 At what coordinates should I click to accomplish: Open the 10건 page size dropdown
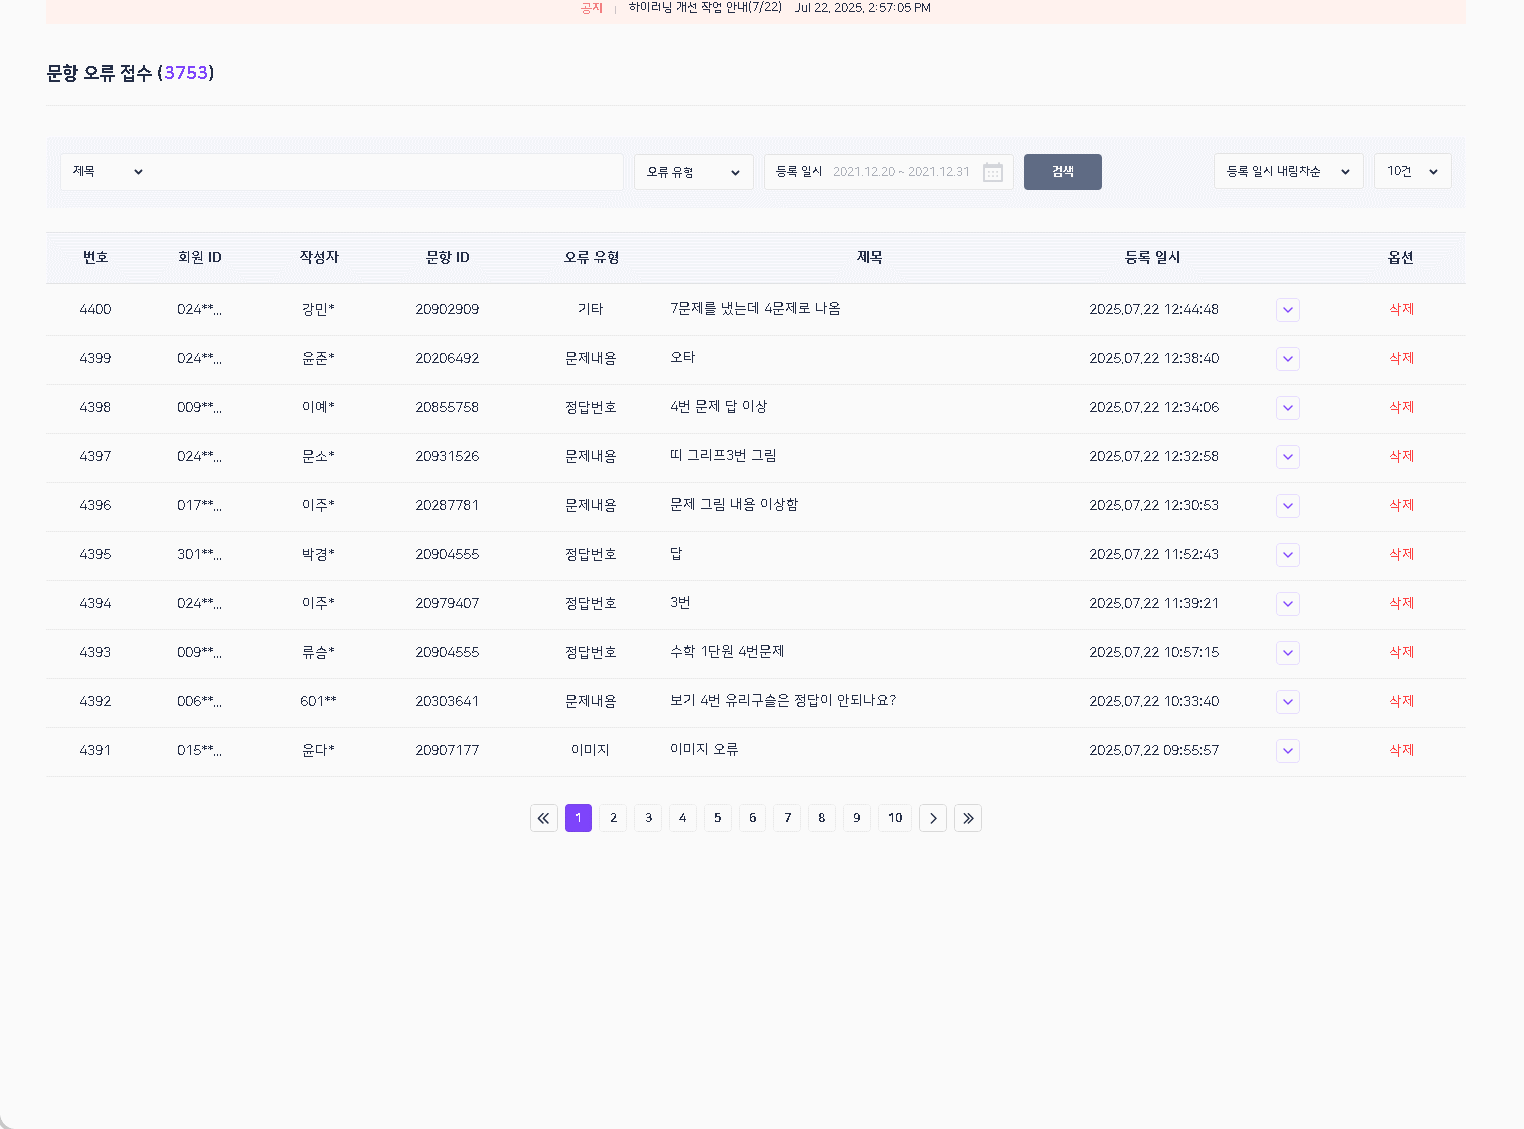[x=1412, y=172]
